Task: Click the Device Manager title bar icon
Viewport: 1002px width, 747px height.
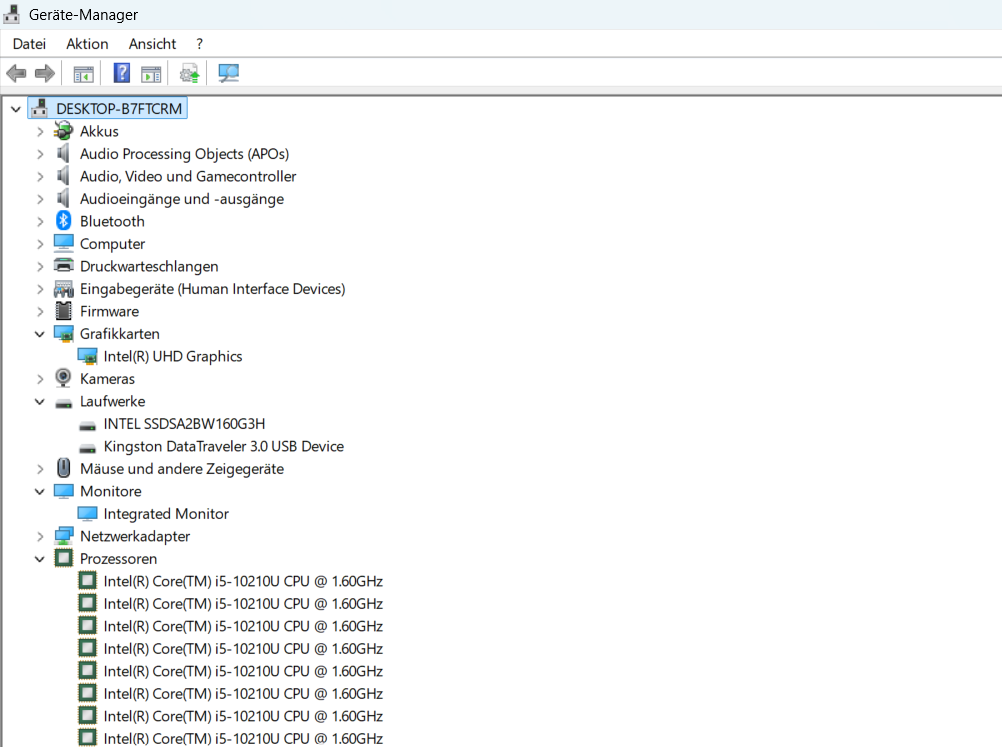Action: [x=12, y=14]
